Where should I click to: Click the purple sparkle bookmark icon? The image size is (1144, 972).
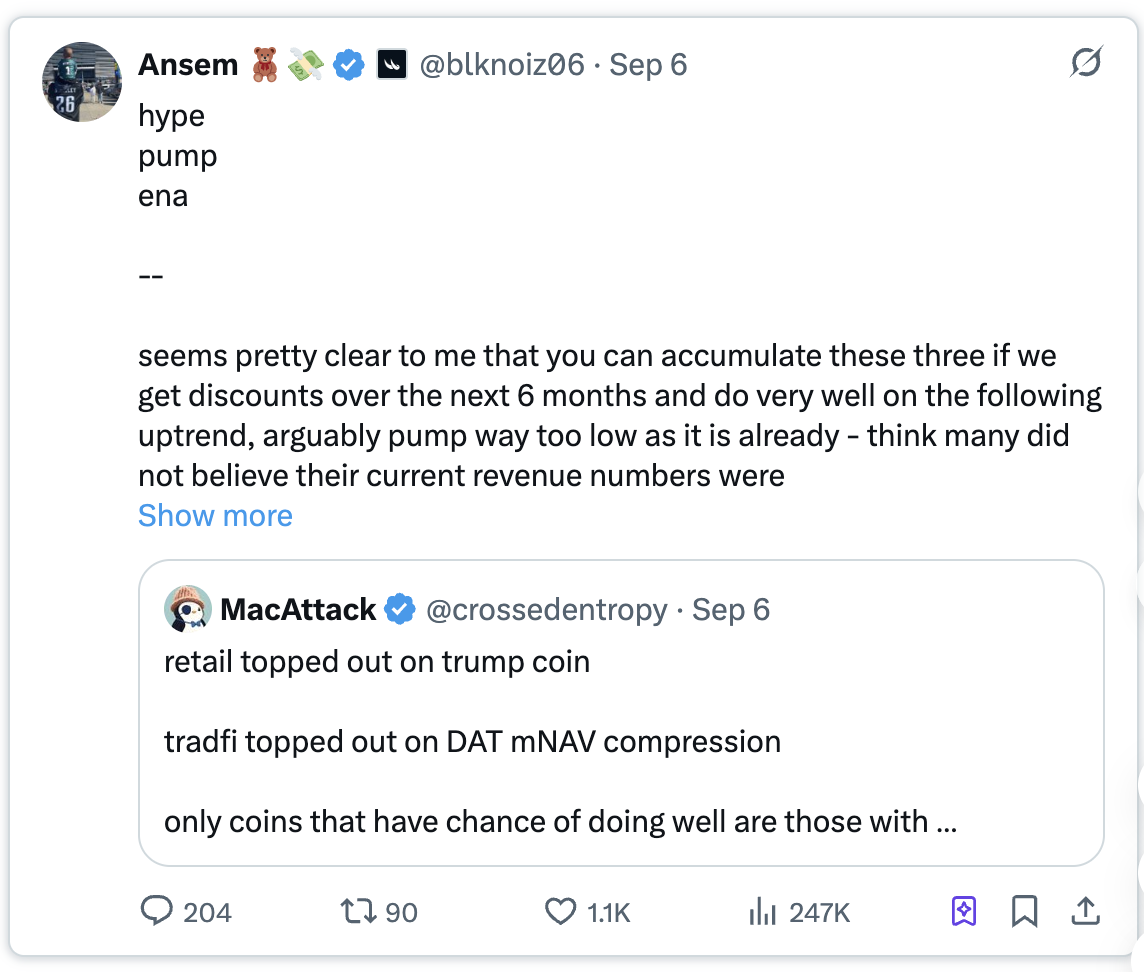coord(964,911)
